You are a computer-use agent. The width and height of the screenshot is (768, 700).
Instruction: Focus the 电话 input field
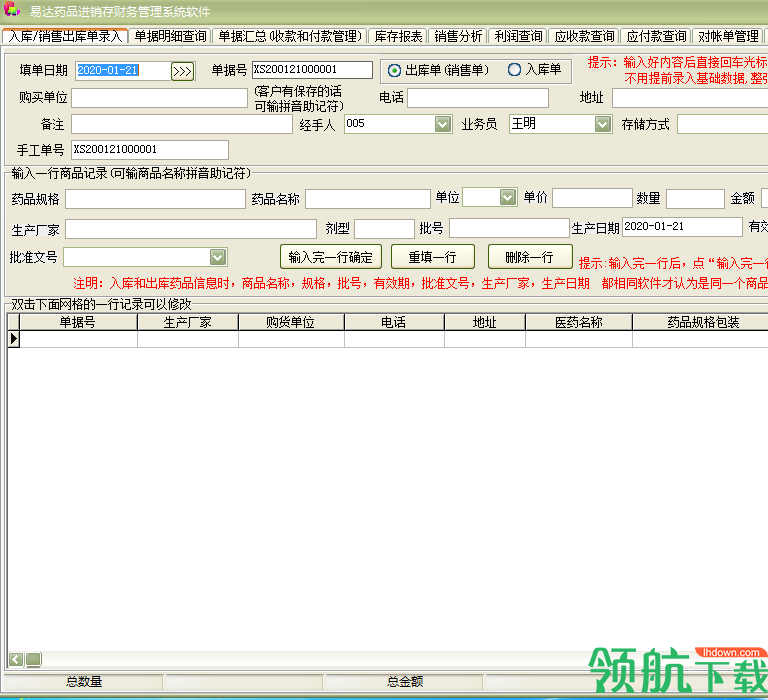[478, 97]
